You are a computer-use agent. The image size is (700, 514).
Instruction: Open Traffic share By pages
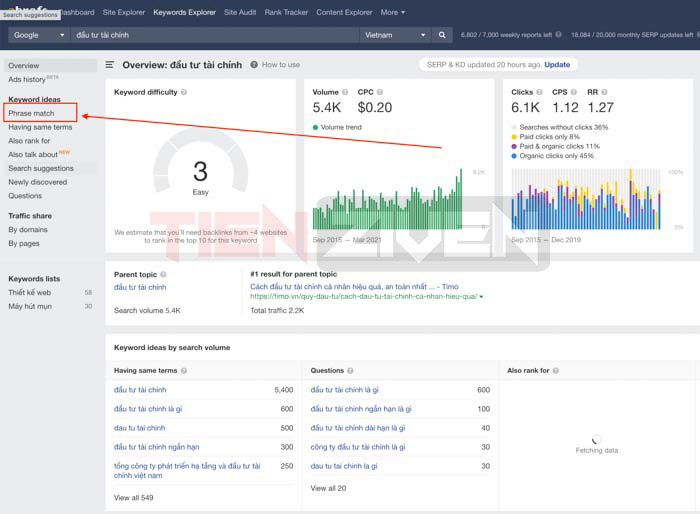tap(24, 243)
